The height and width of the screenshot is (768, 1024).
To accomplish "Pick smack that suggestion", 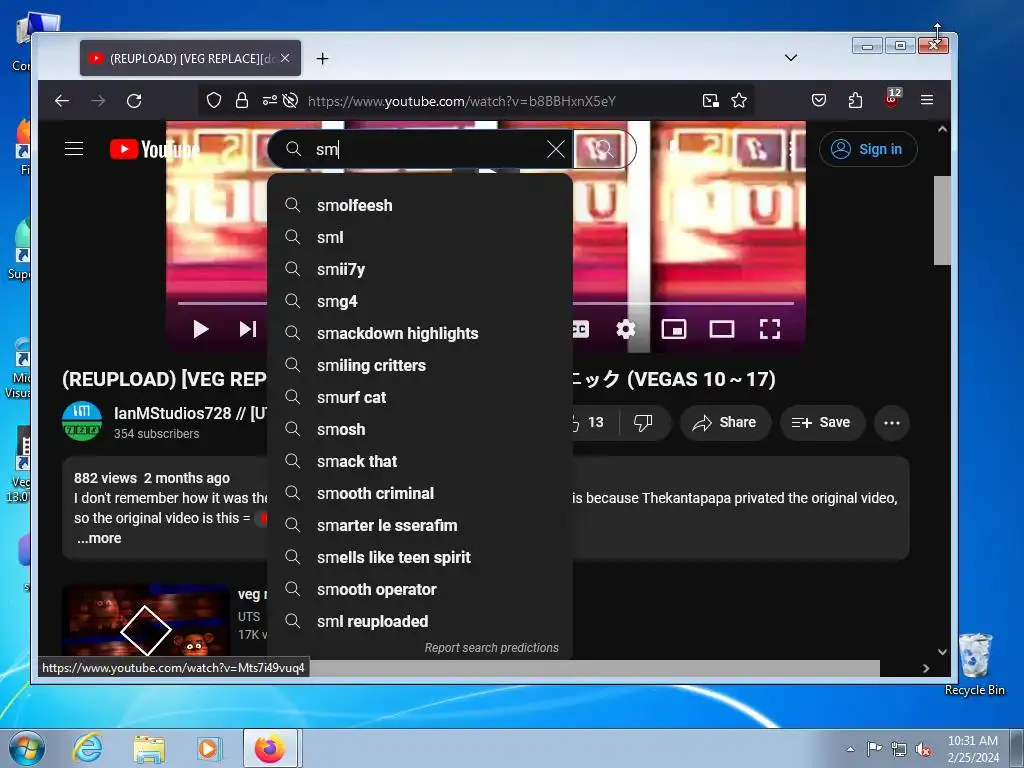I will click(x=420, y=461).
